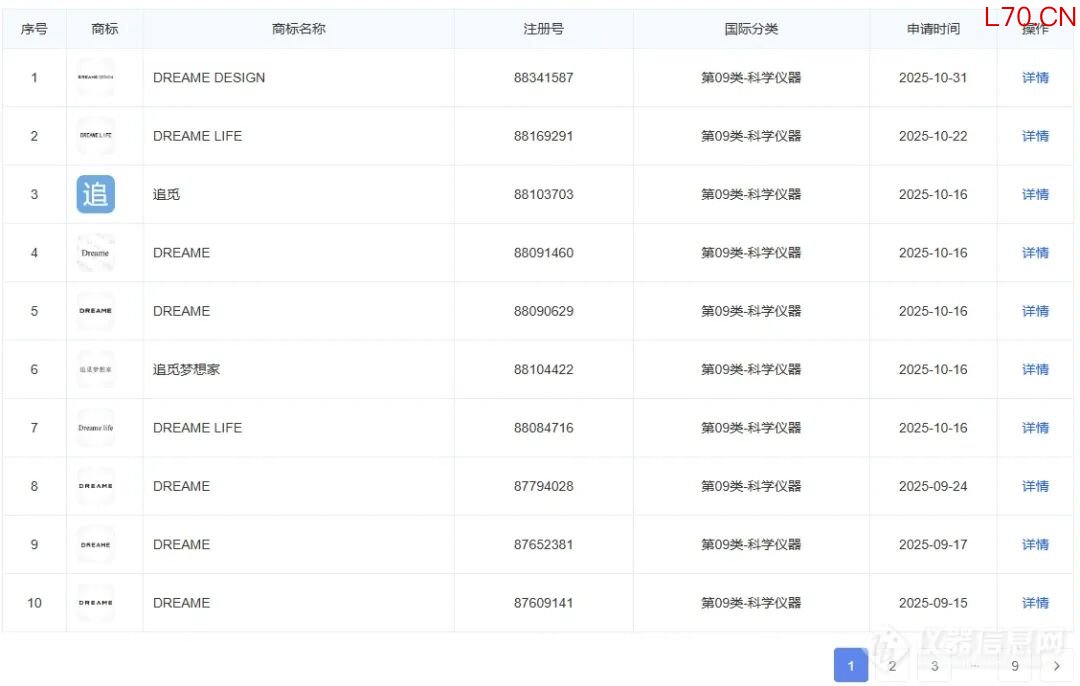Viewport: 1080px width, 686px height.
Task: View 详情 for the 追觅 trademark row
Action: pyautogui.click(x=1035, y=195)
